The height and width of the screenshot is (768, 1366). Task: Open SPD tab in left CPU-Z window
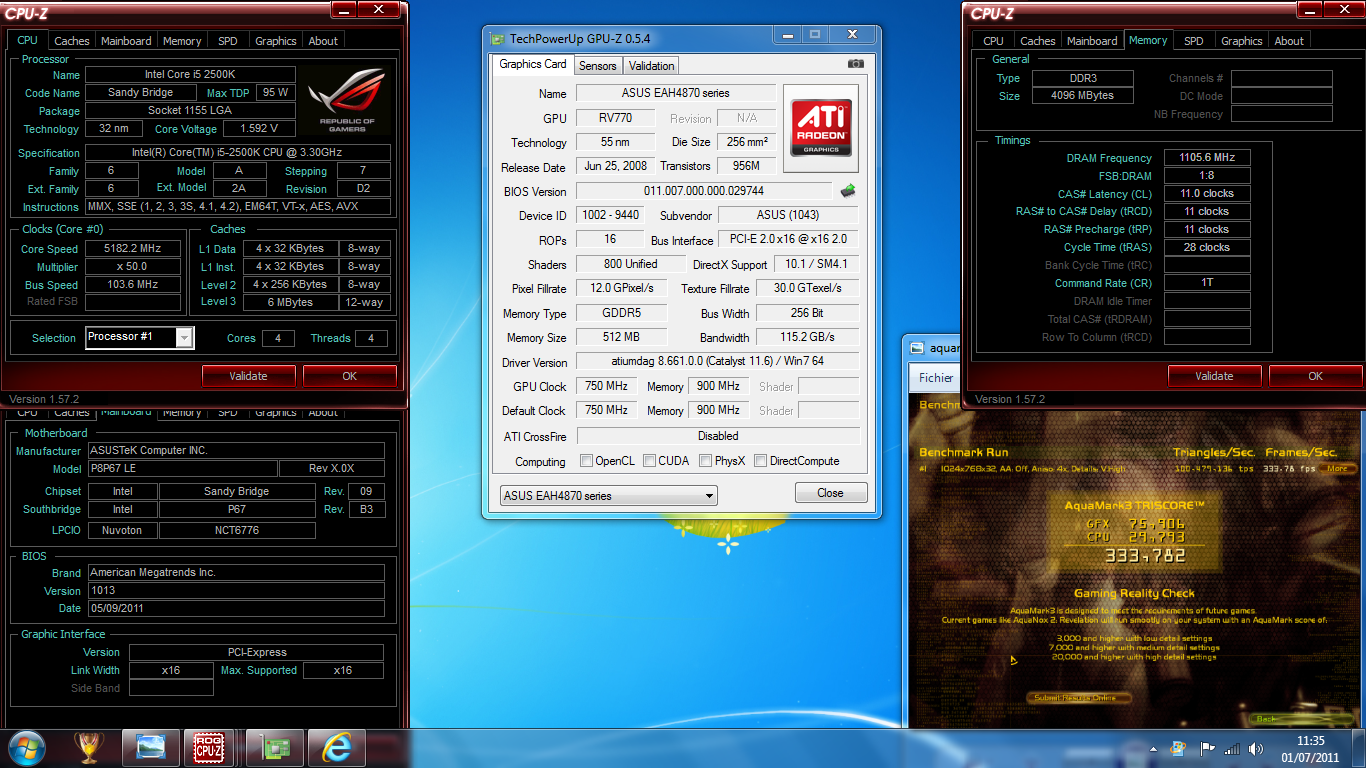pyautogui.click(x=228, y=41)
